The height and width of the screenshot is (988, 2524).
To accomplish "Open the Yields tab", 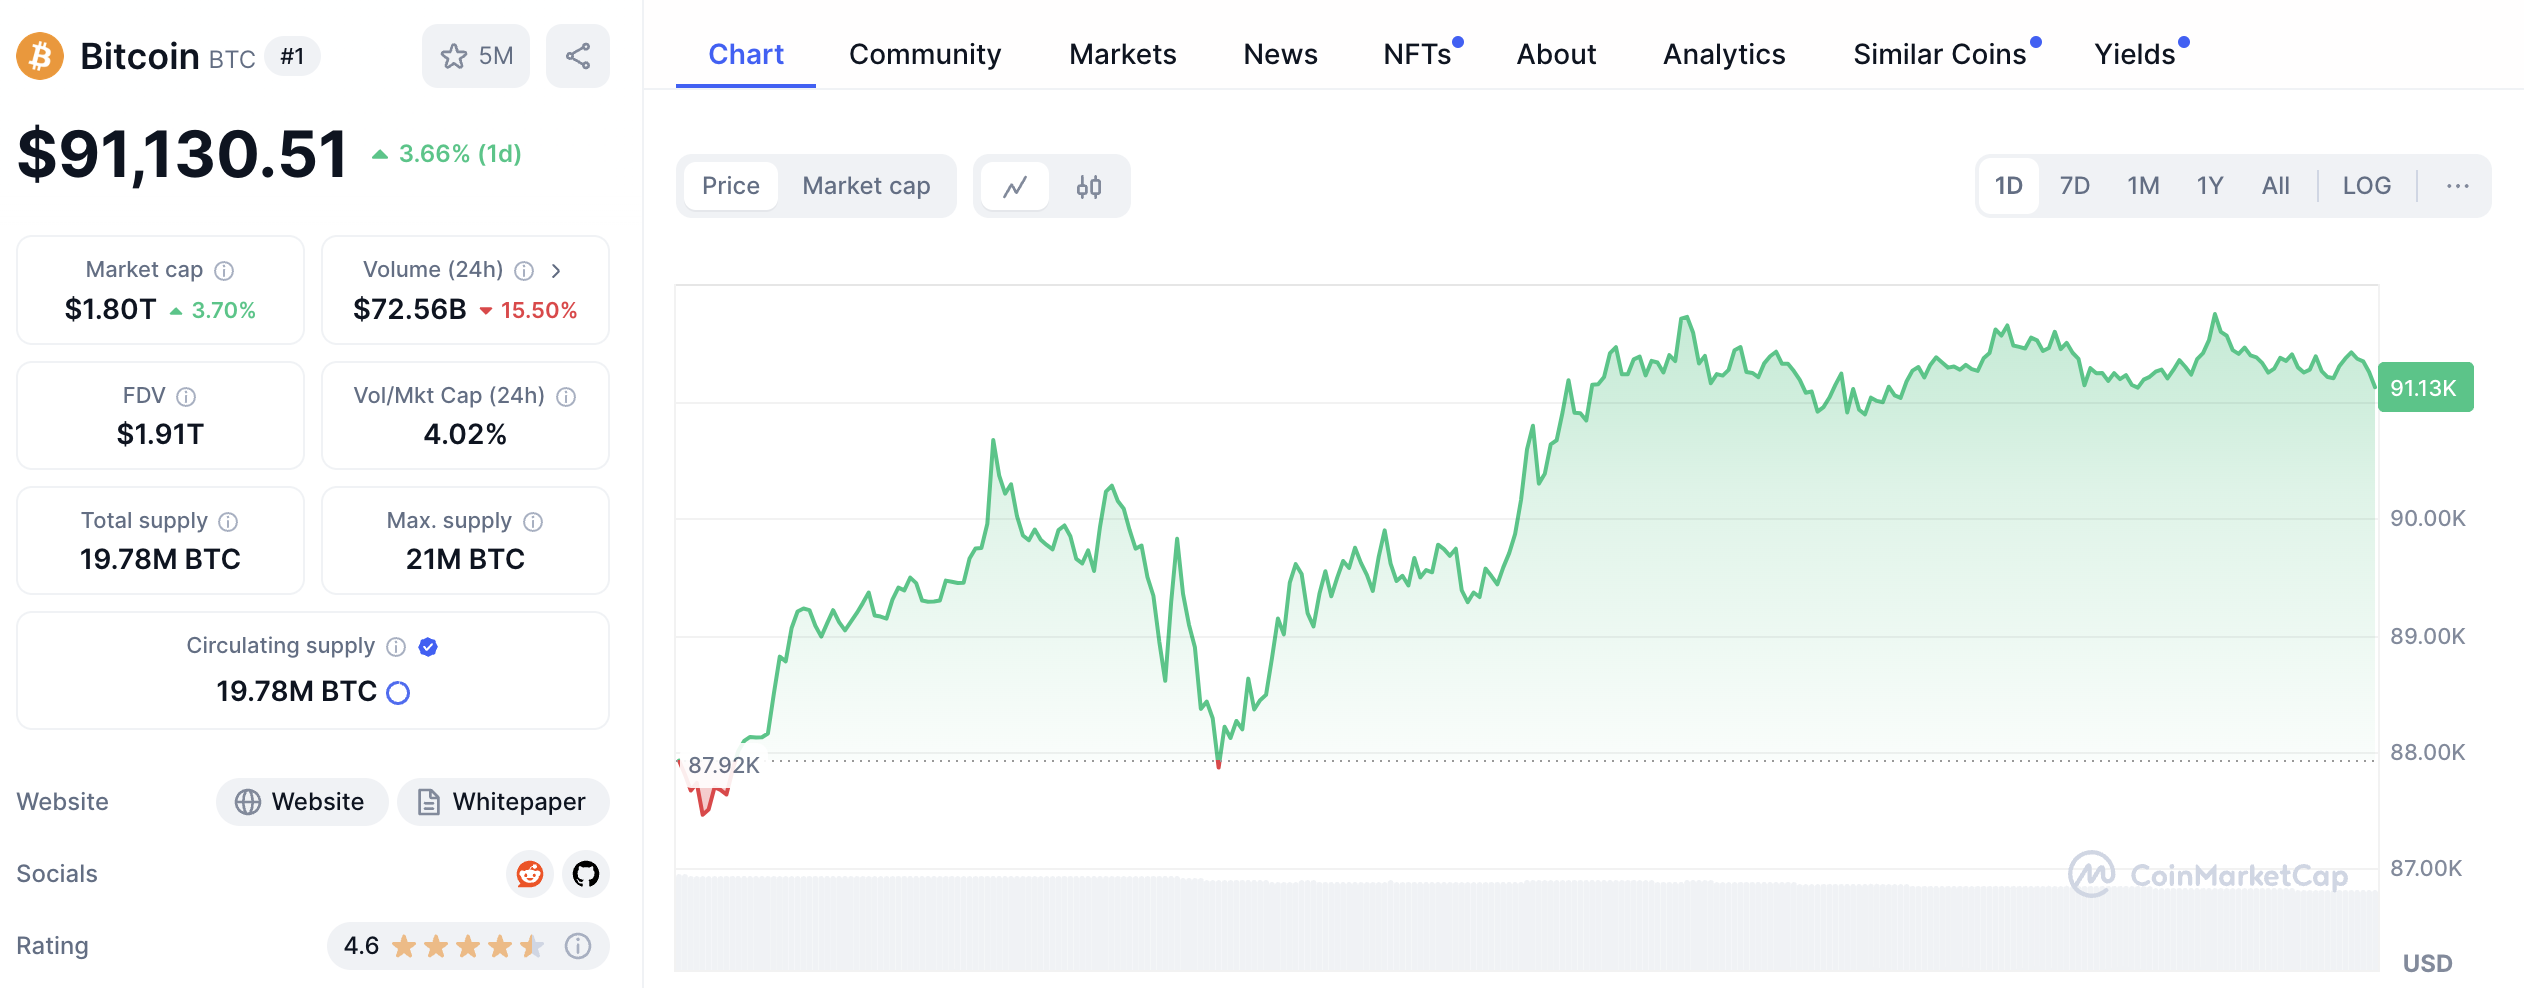I will (x=2136, y=54).
